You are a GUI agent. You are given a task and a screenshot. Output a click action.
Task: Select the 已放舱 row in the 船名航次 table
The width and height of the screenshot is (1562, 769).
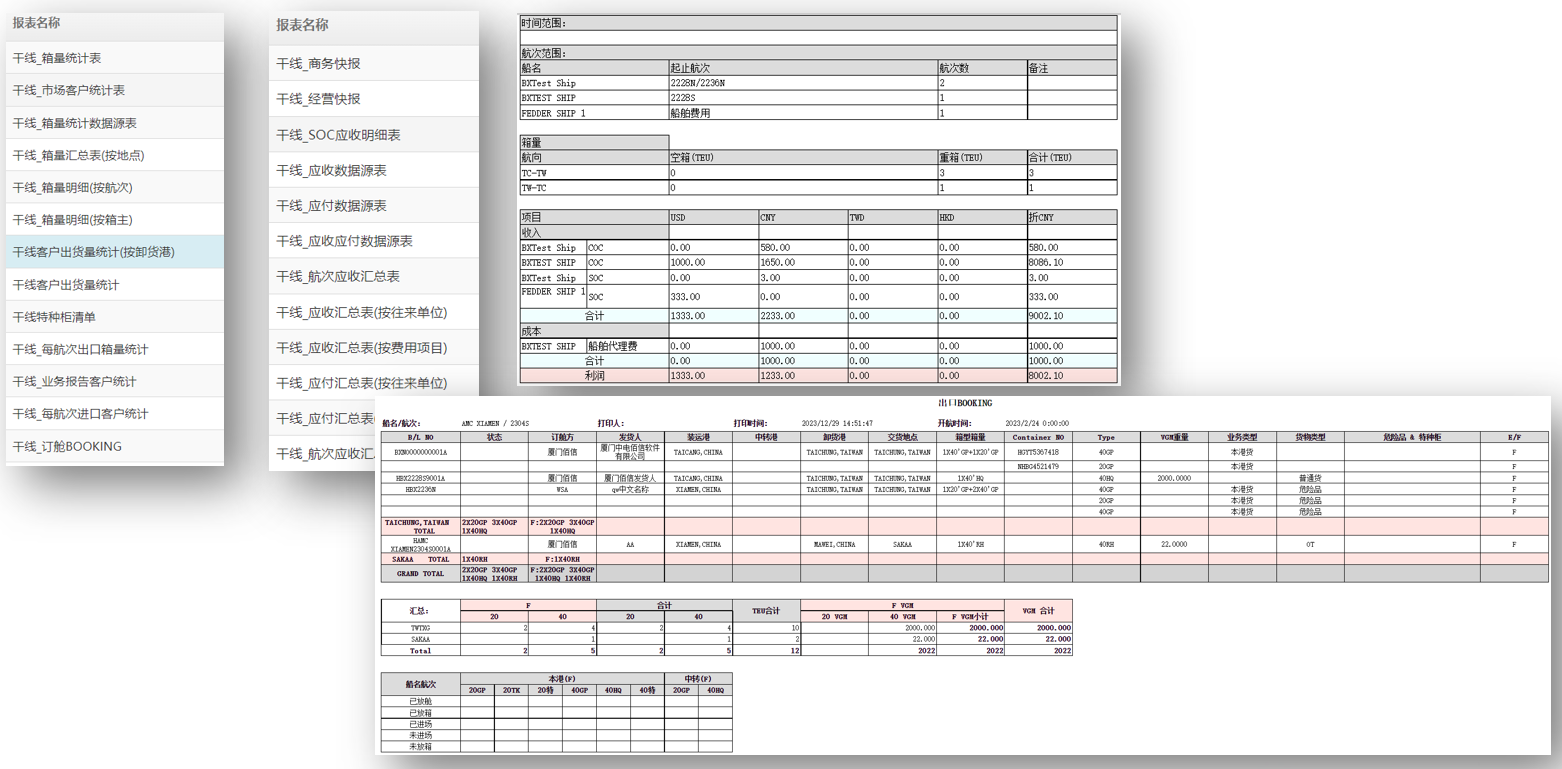418,699
